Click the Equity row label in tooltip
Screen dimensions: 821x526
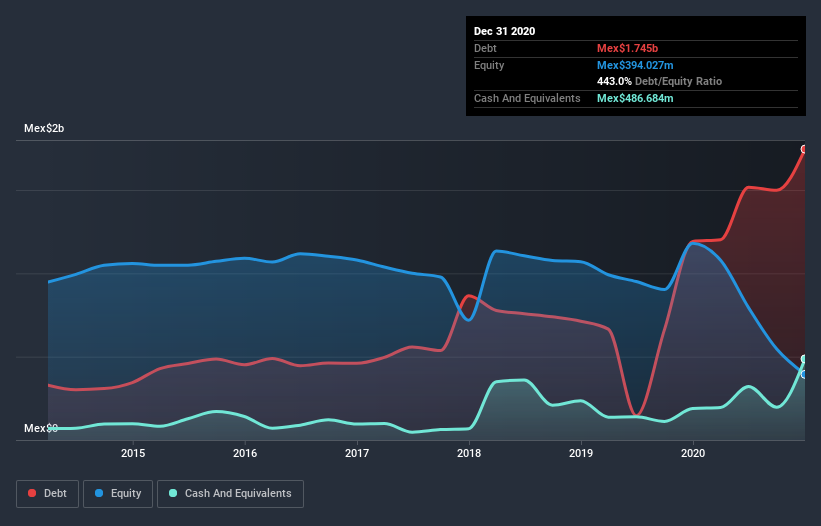click(x=489, y=65)
